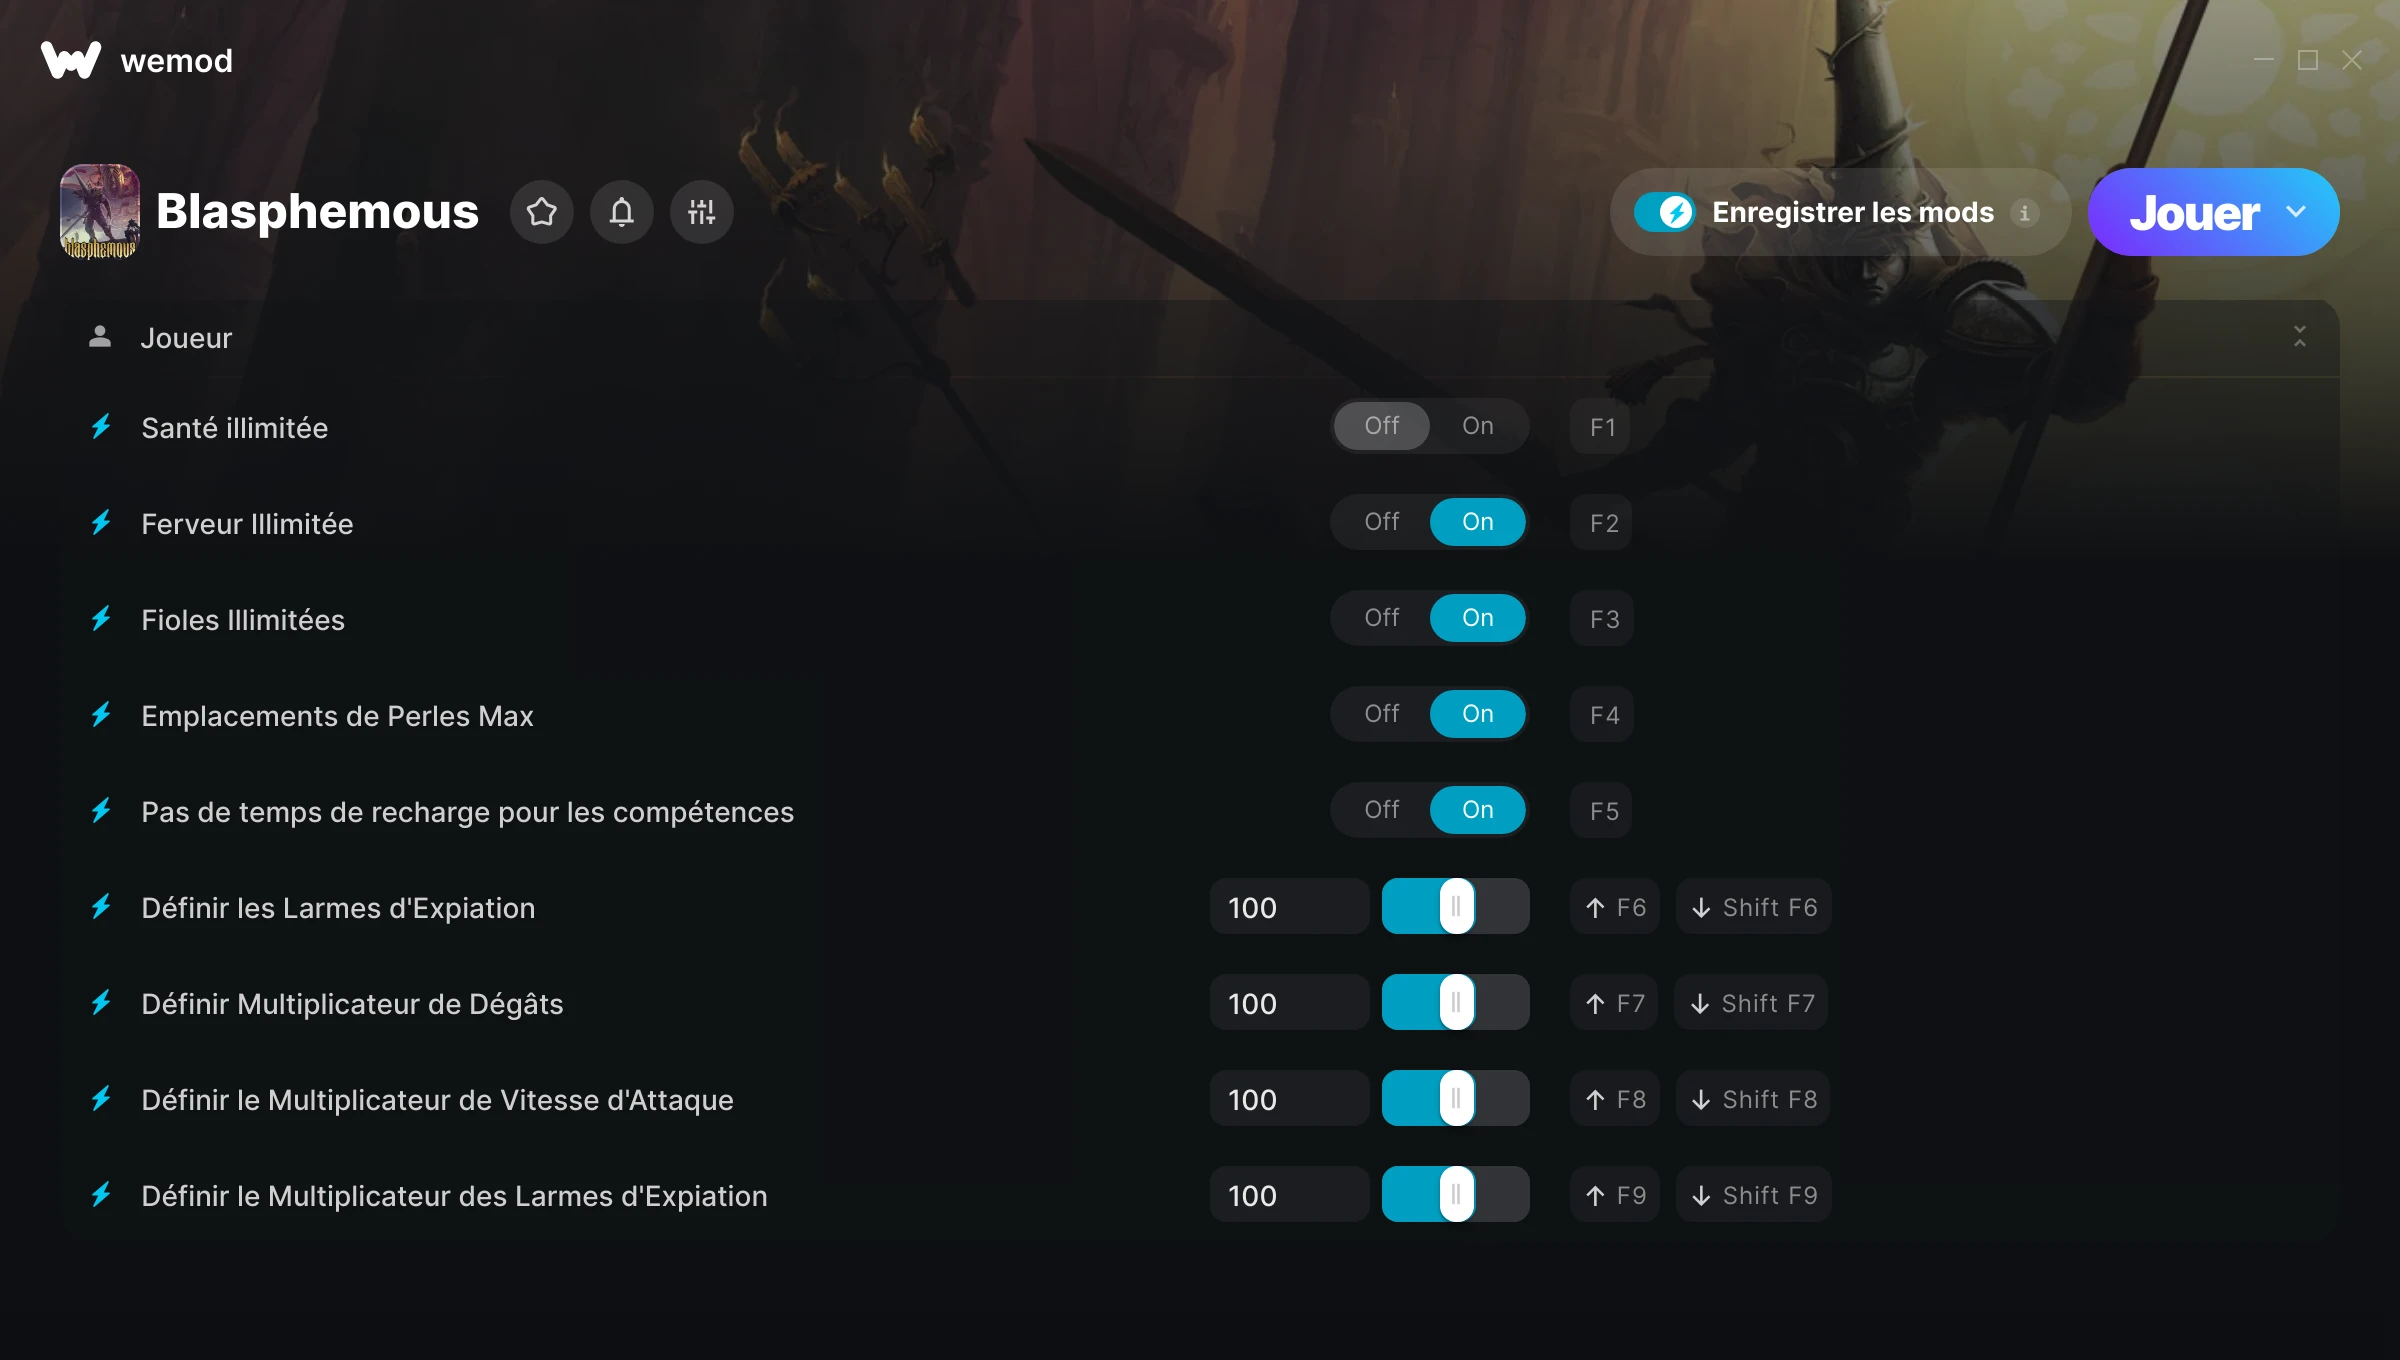Open the Jouer dropdown arrow
Viewport: 2400px width, 1360px height.
tap(2296, 212)
